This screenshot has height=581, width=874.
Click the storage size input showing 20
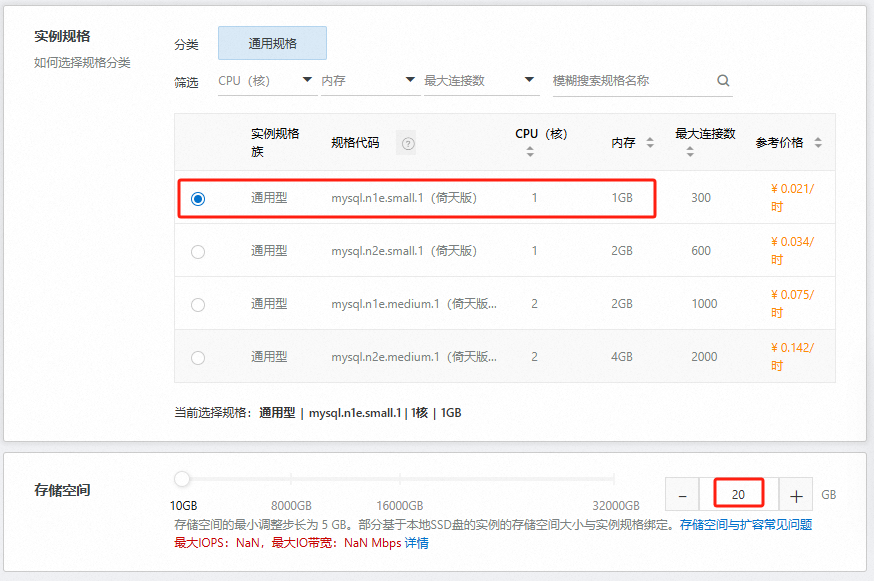(739, 495)
